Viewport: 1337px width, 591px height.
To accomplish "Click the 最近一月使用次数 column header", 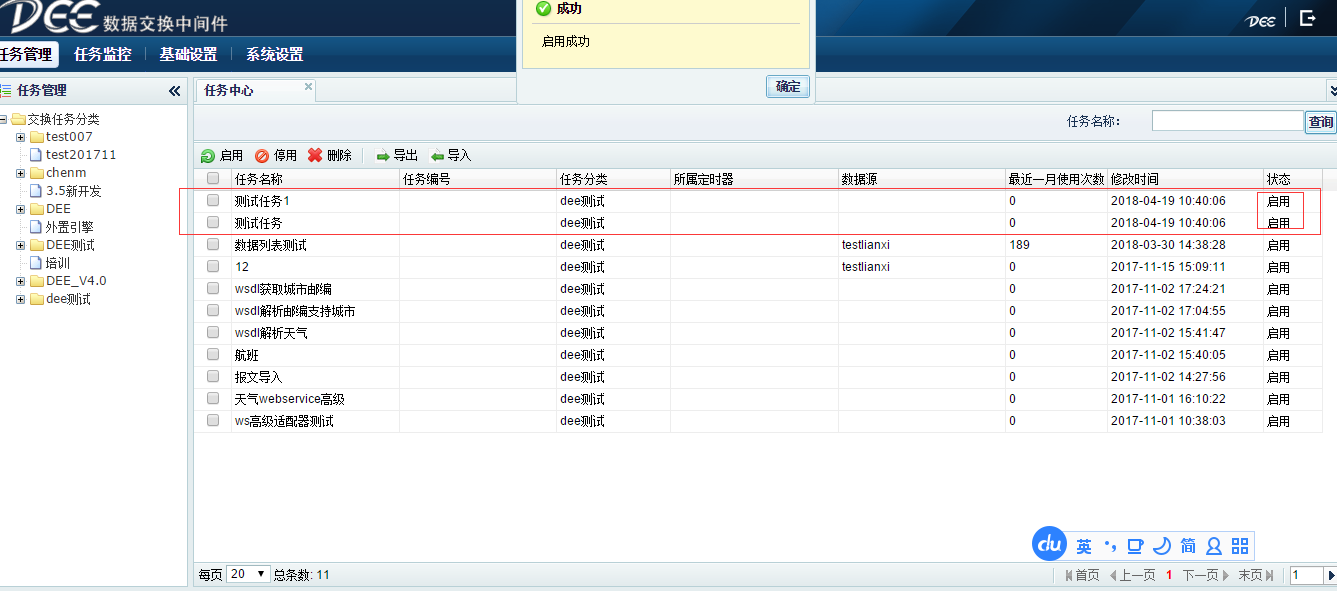I will (1056, 179).
